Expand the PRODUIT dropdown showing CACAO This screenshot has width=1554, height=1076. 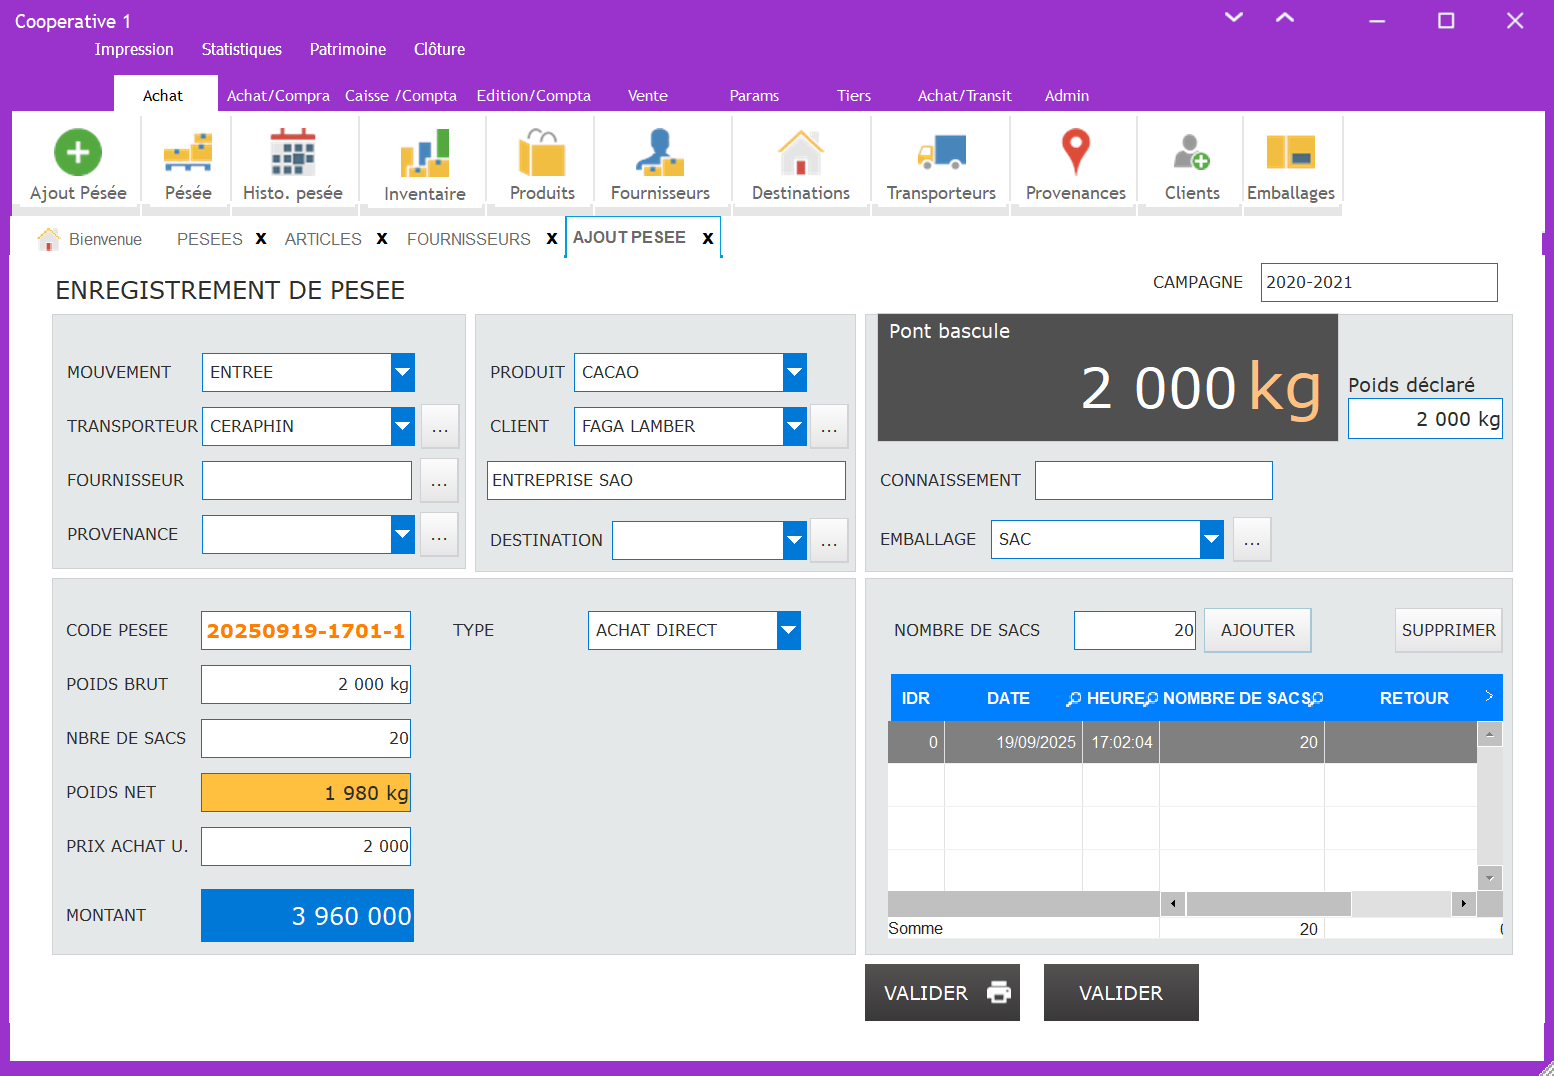click(794, 372)
